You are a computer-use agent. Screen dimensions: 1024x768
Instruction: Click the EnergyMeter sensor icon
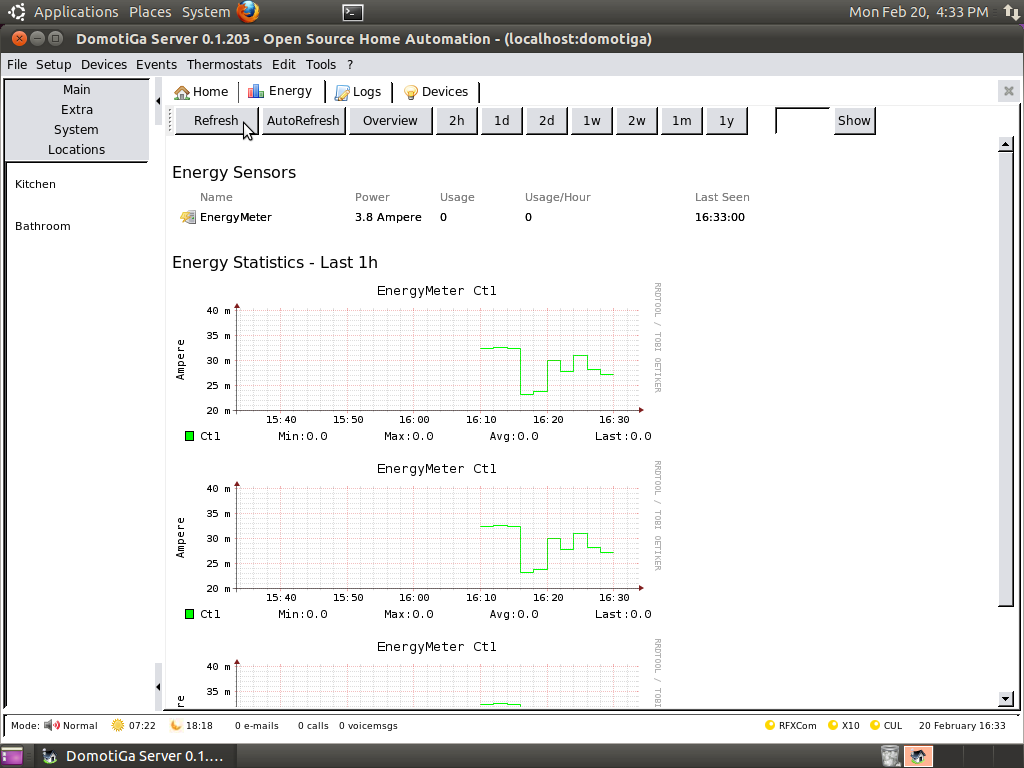click(x=187, y=217)
